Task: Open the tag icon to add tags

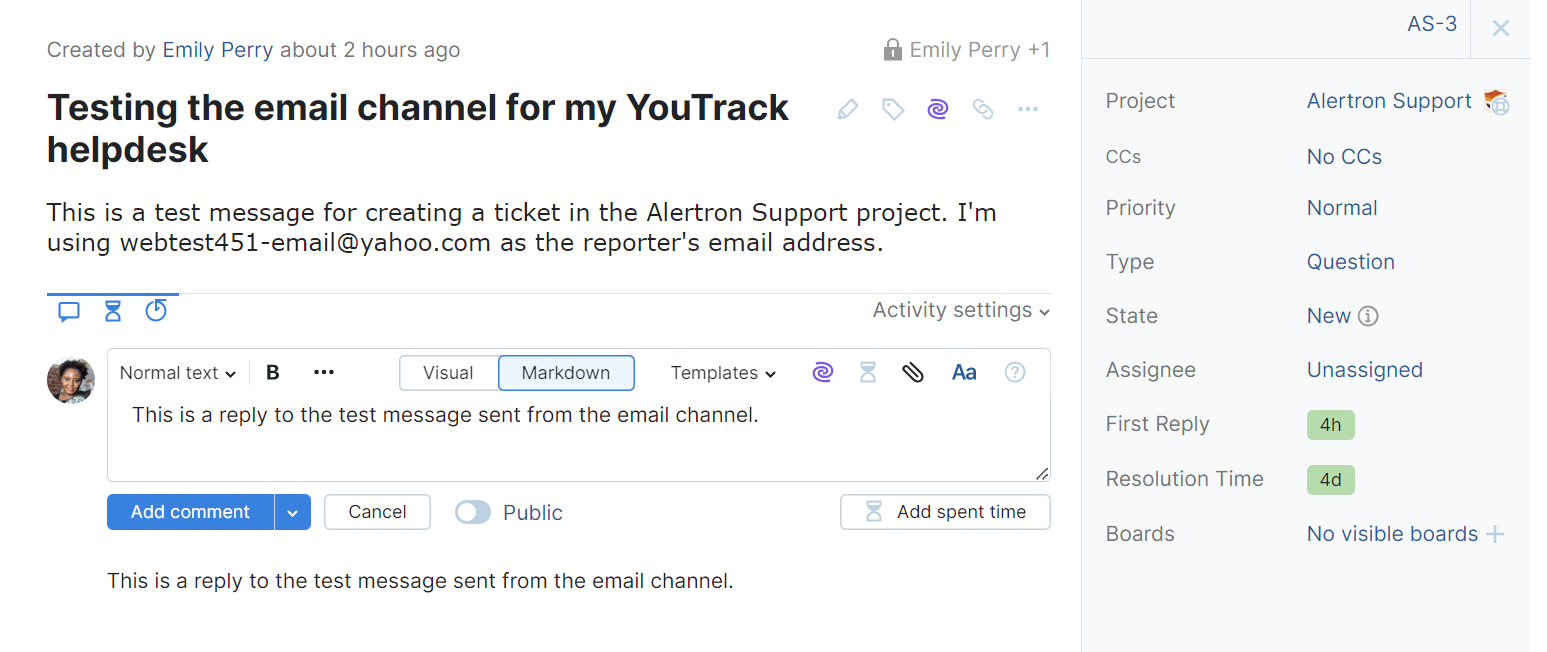Action: [893, 109]
